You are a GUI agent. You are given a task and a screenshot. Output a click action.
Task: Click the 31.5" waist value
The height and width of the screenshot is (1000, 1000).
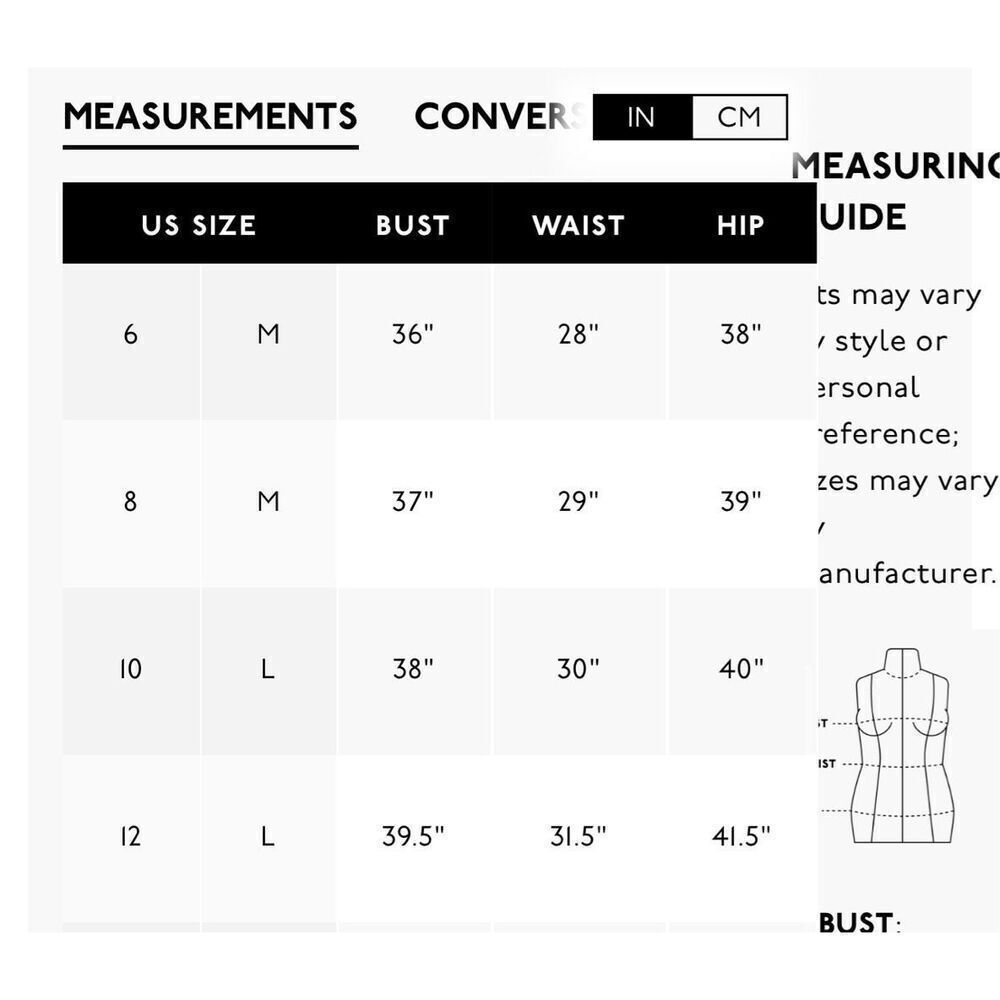[578, 836]
